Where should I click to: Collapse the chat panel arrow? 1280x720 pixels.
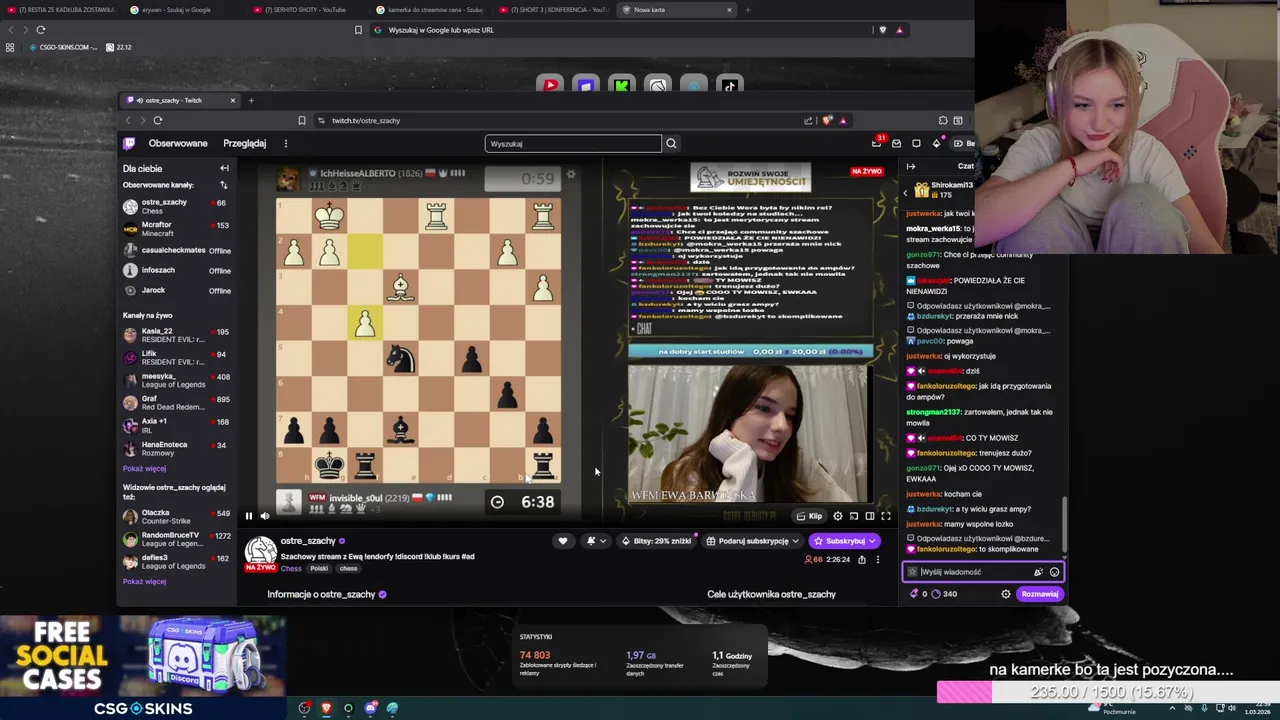point(911,166)
